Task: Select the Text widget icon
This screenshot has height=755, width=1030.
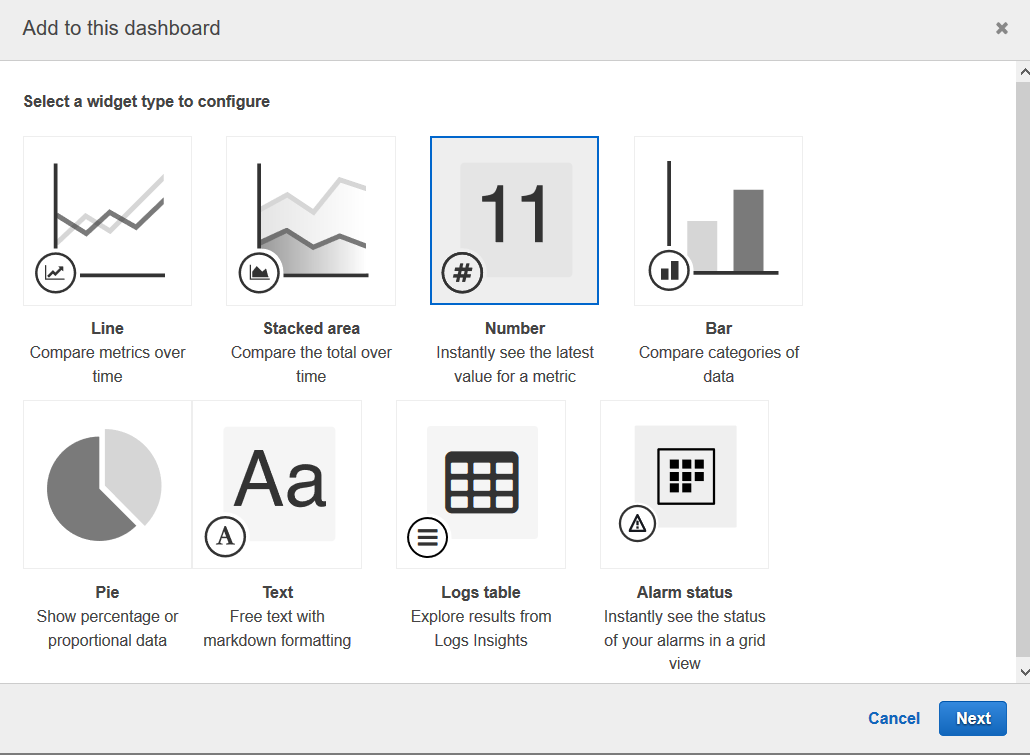Action: pos(277,485)
